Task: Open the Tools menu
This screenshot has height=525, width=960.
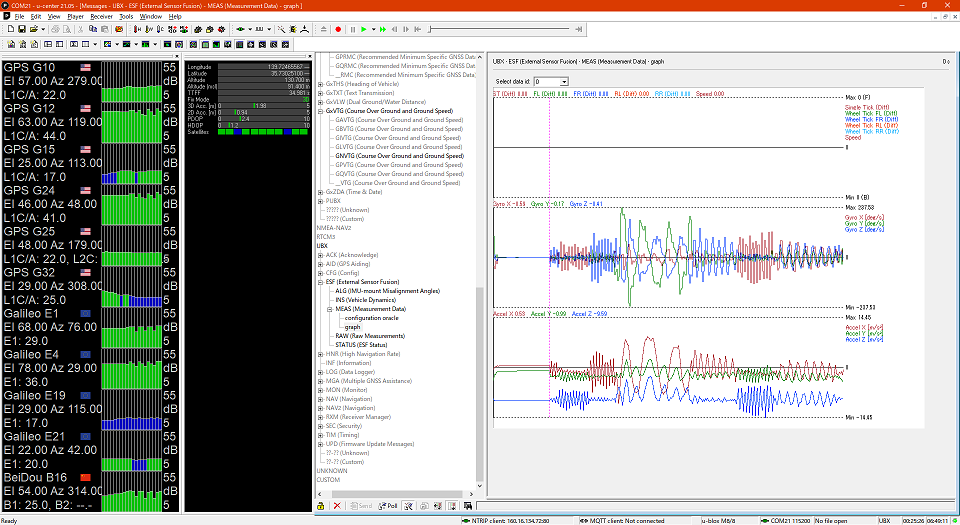Action: click(126, 17)
